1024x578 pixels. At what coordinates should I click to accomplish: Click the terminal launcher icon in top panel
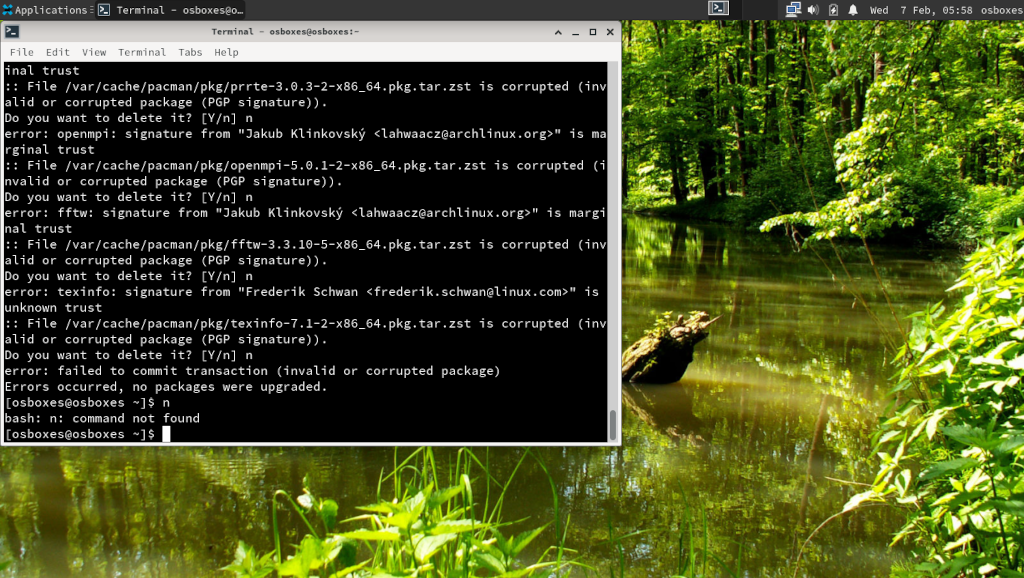718,9
